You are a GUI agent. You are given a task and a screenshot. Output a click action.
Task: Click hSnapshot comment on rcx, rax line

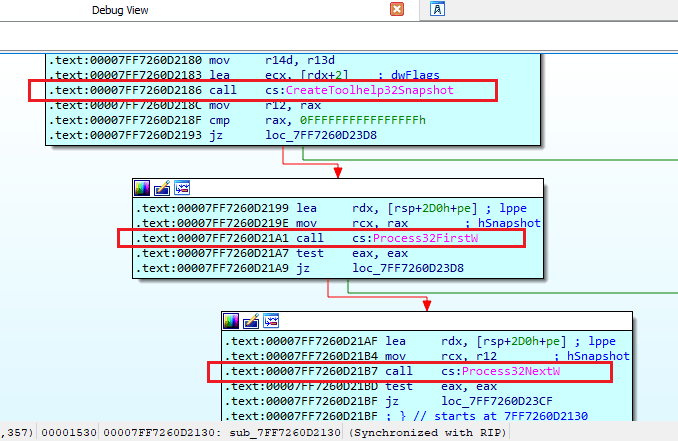click(509, 223)
